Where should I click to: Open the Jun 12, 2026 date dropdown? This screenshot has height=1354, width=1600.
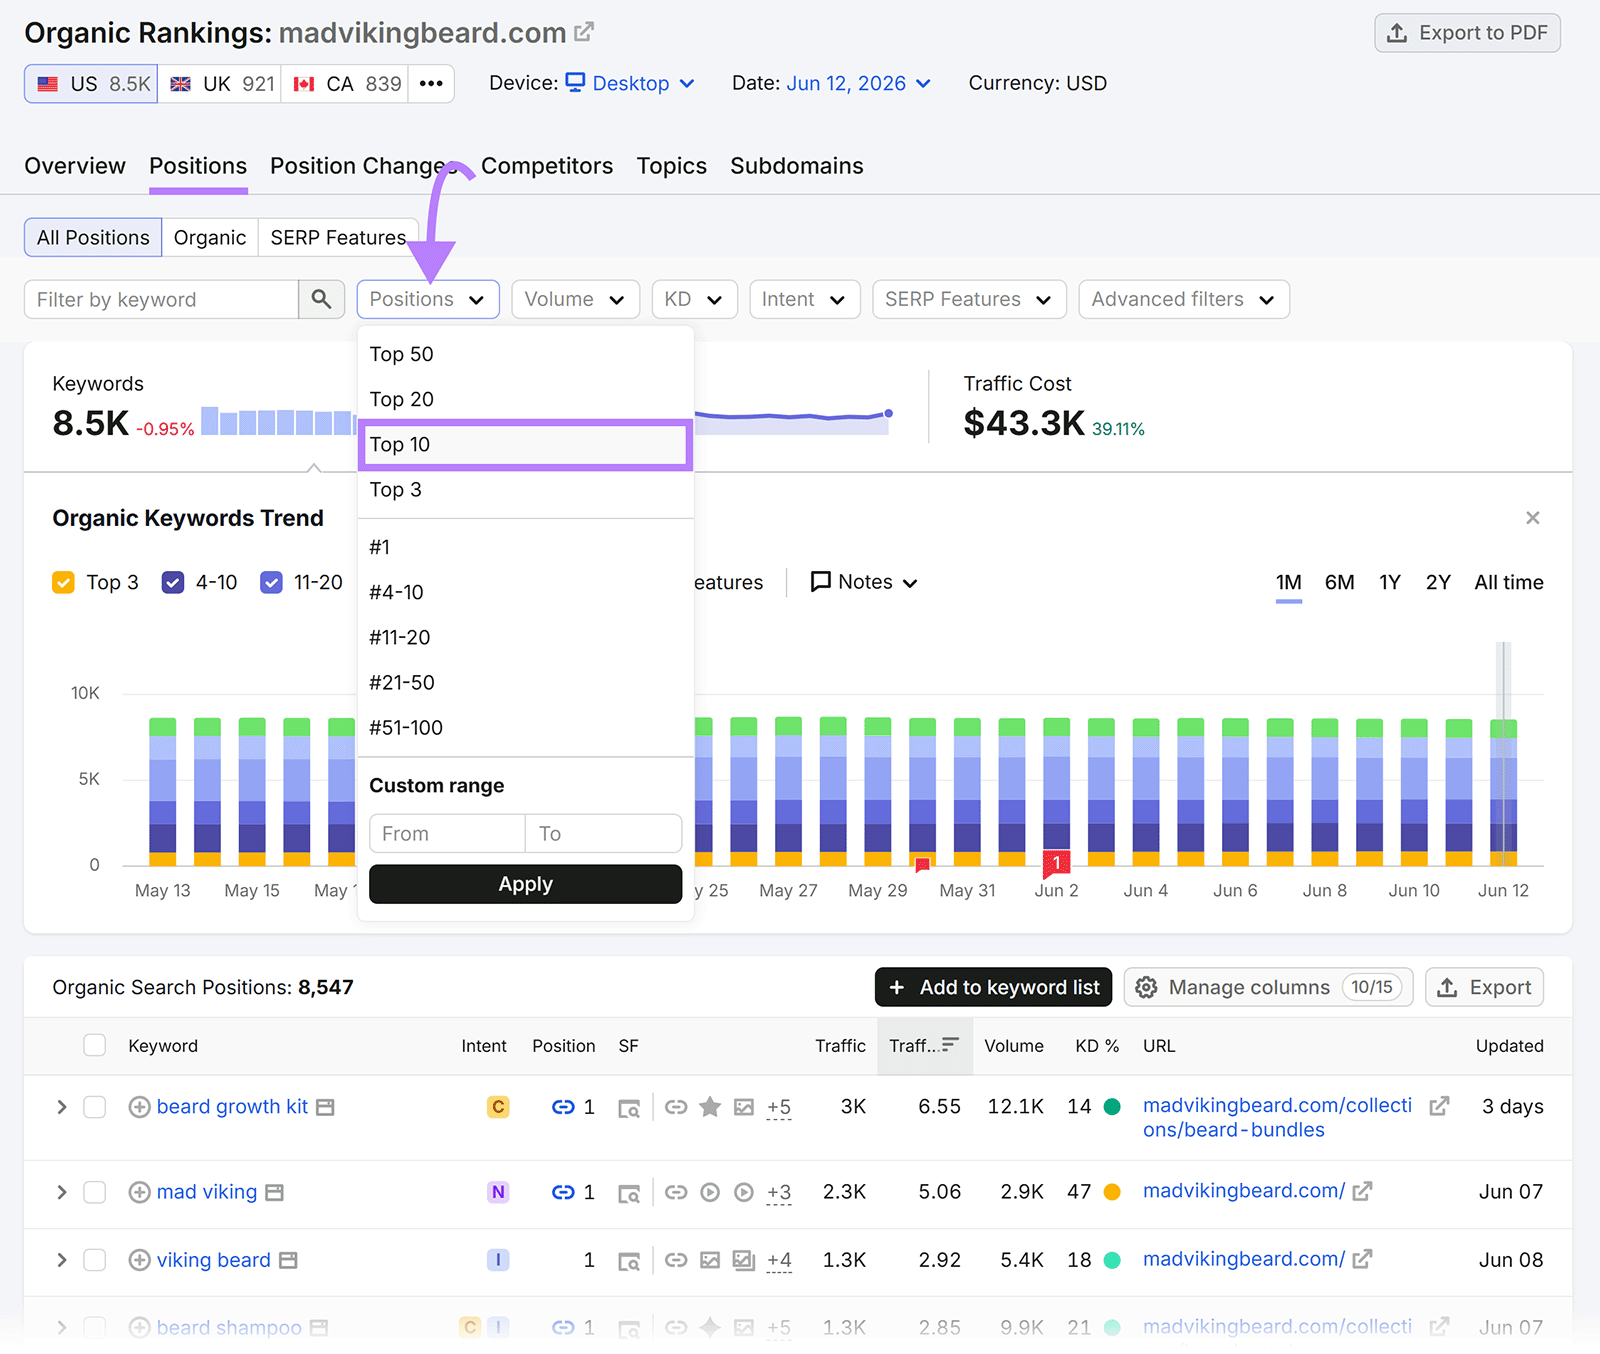pos(859,83)
